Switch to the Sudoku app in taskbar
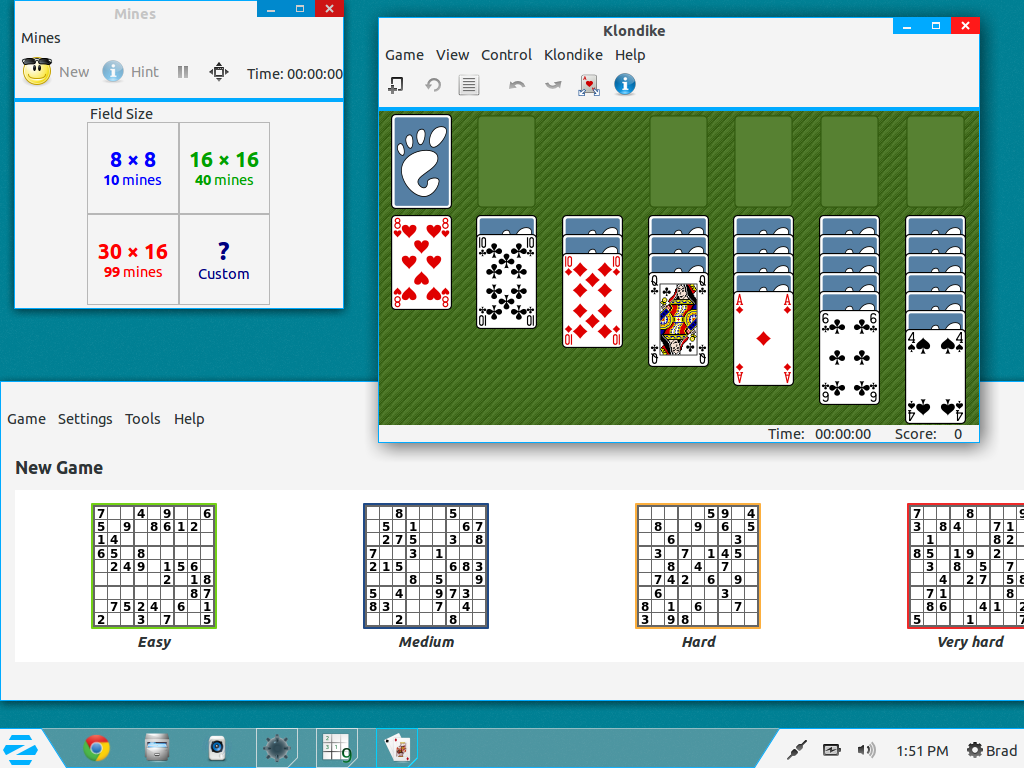 tap(337, 748)
